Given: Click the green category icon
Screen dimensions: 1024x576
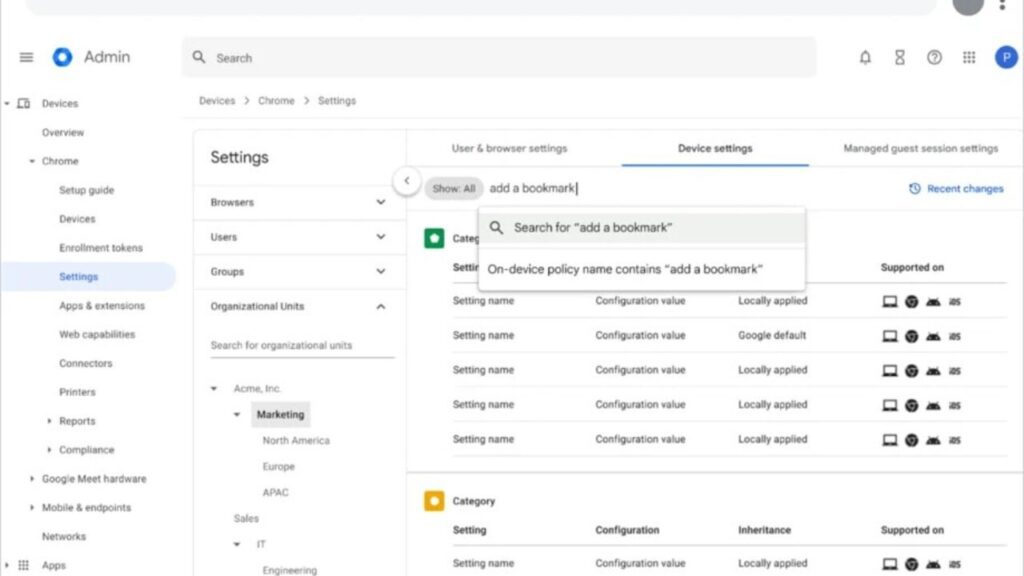Looking at the screenshot, I should tap(434, 238).
